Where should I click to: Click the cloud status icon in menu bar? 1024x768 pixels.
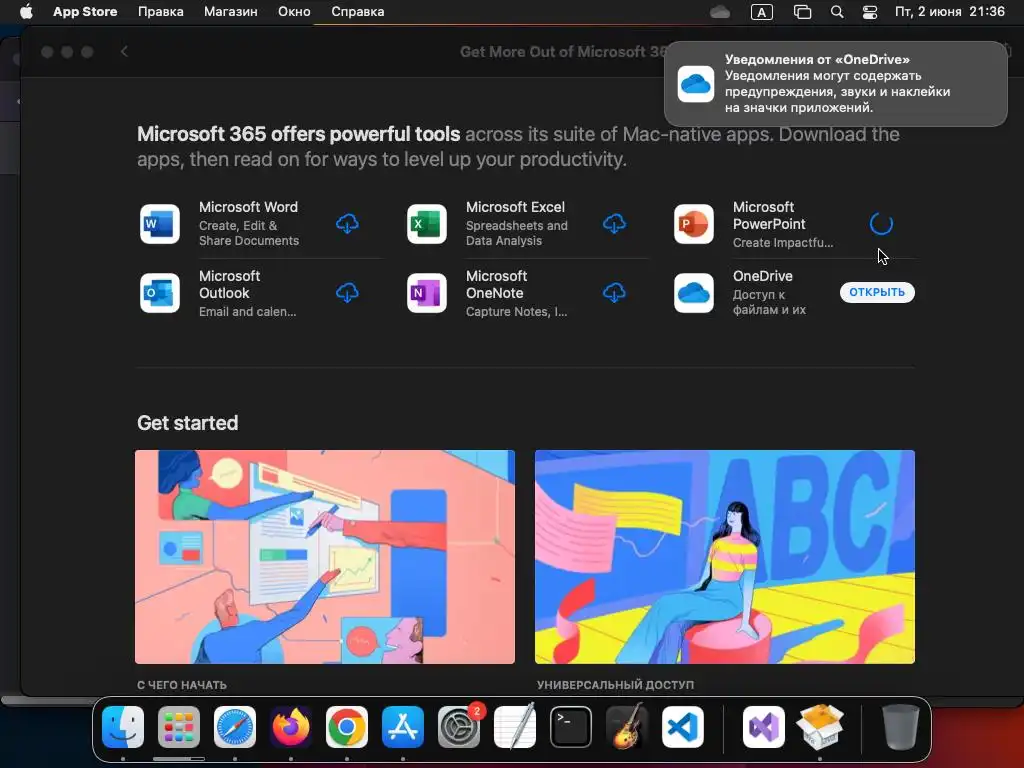click(720, 12)
